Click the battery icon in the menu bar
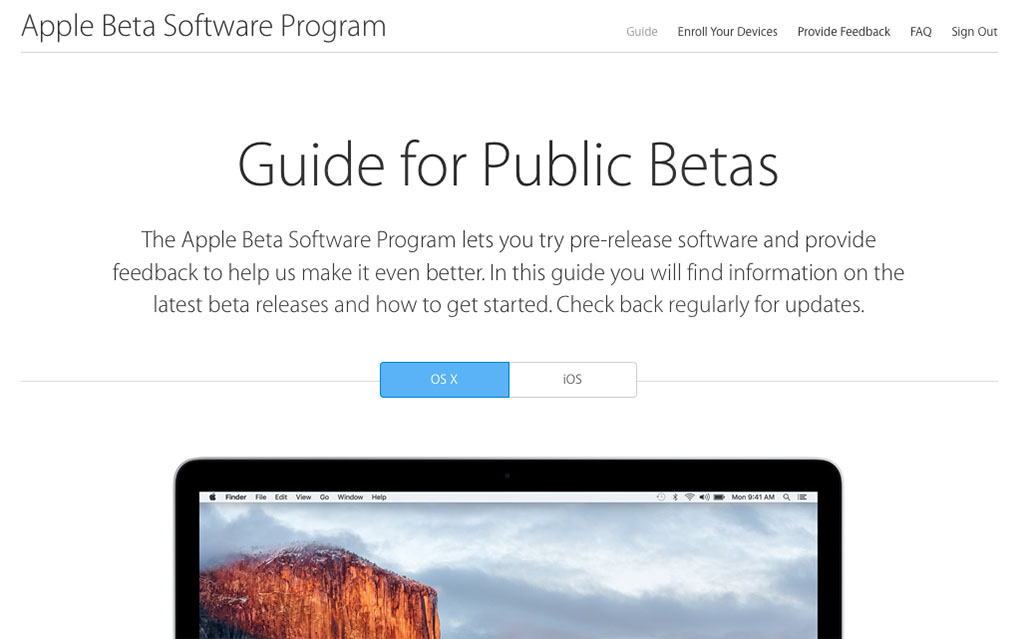The width and height of the screenshot is (1024, 639). (719, 497)
